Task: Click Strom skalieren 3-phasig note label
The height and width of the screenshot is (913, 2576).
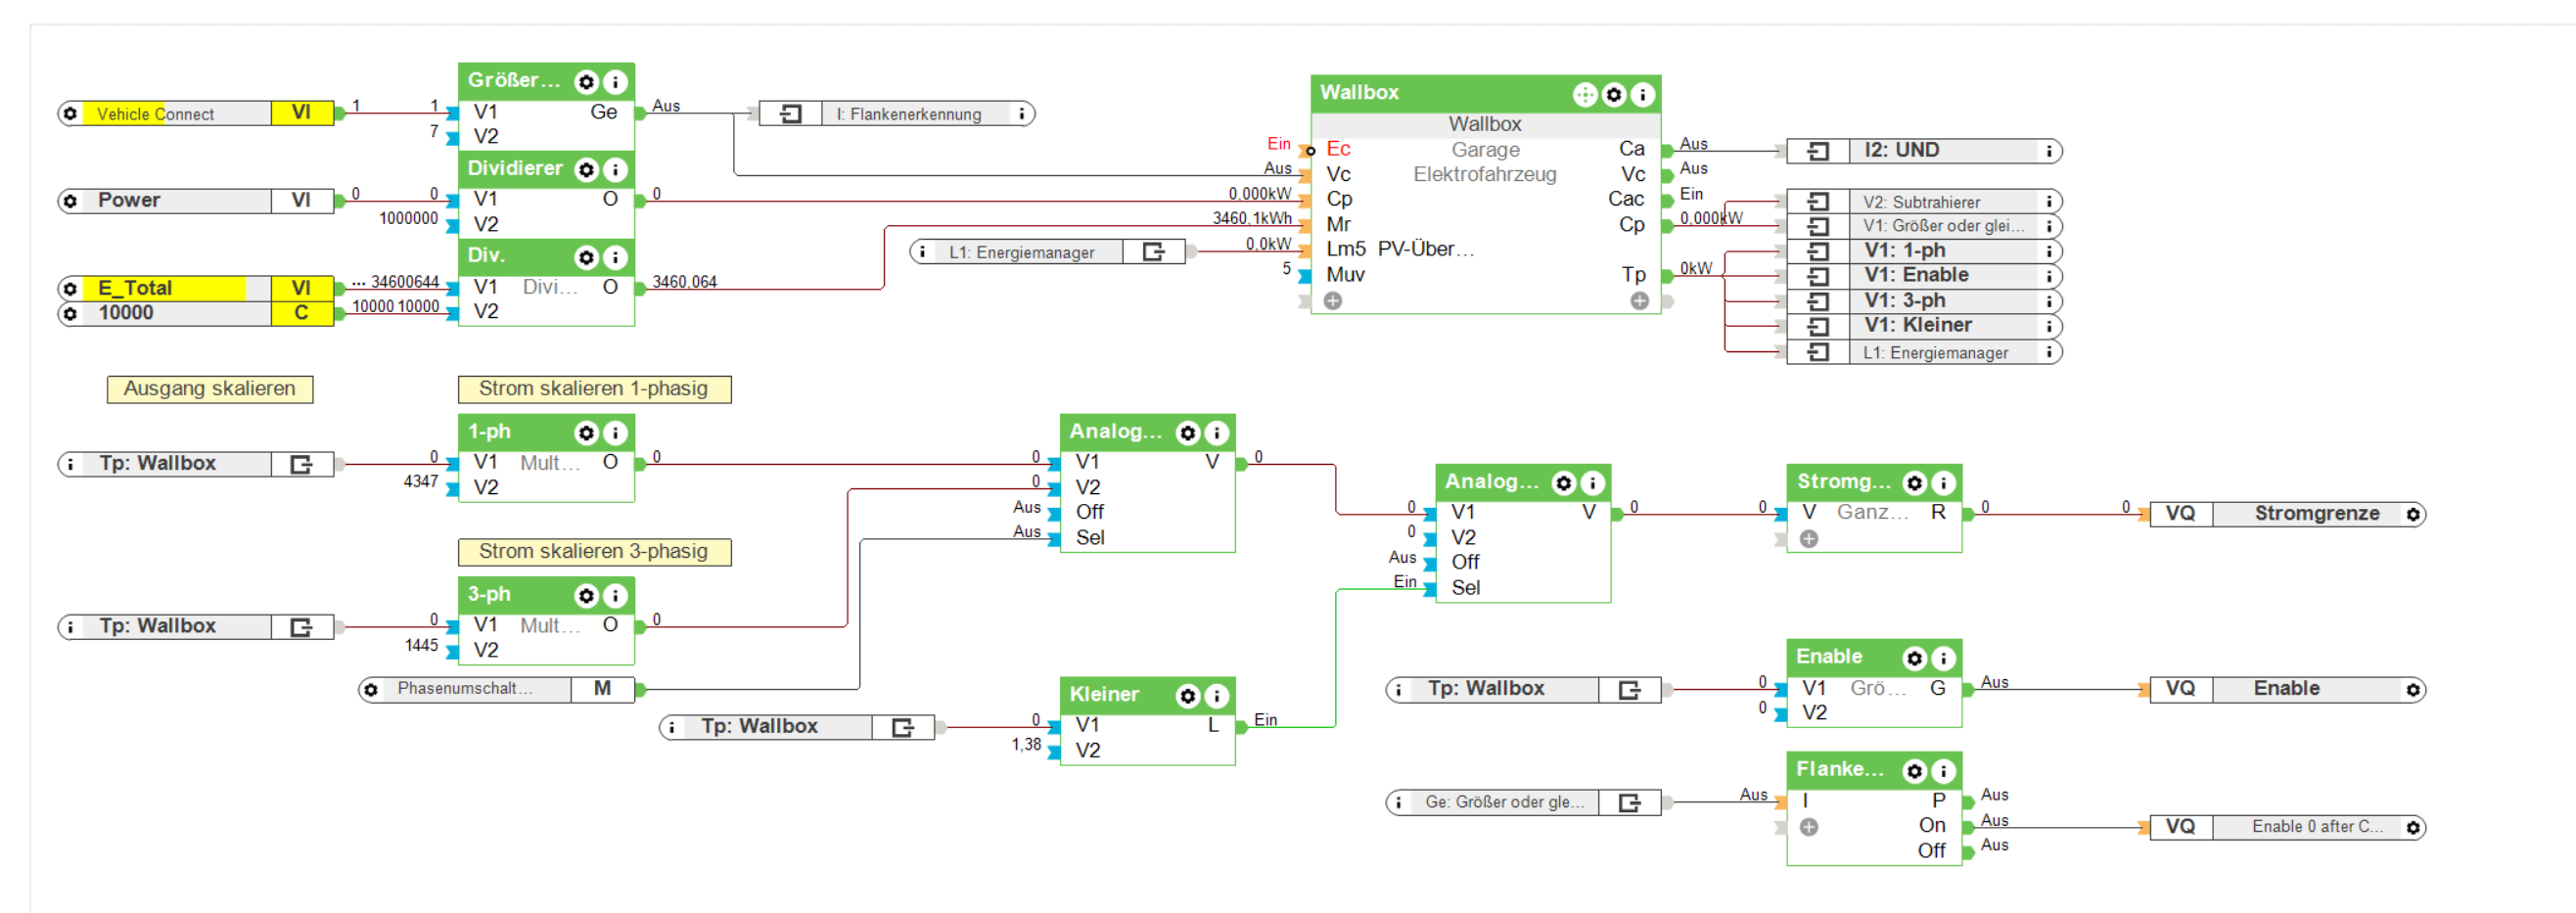Action: tap(594, 552)
